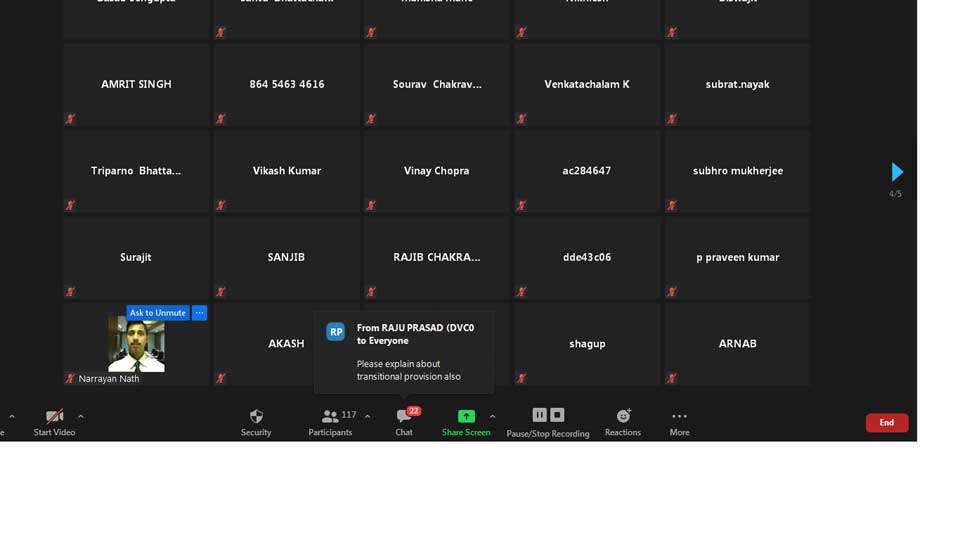Select the Sourav Chakrav... participant tile

click(x=437, y=84)
